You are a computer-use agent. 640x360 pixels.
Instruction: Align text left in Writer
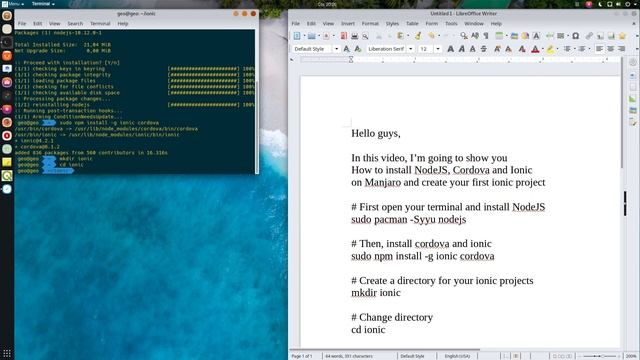point(599,49)
